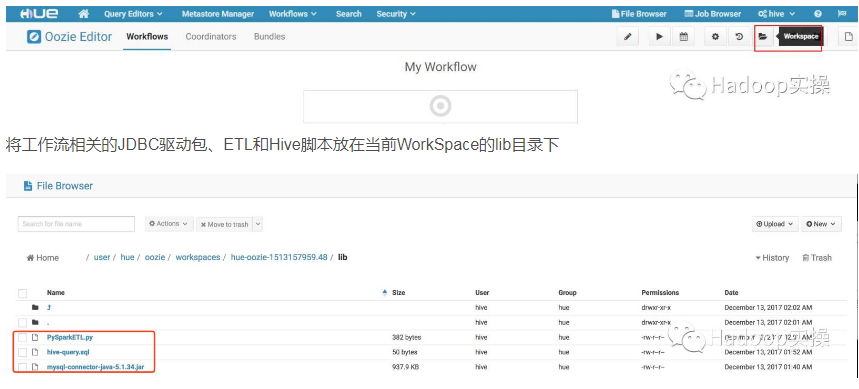Viewport: 859px width, 389px height.
Task: Create new workflow with blank page icon
Action: click(849, 37)
